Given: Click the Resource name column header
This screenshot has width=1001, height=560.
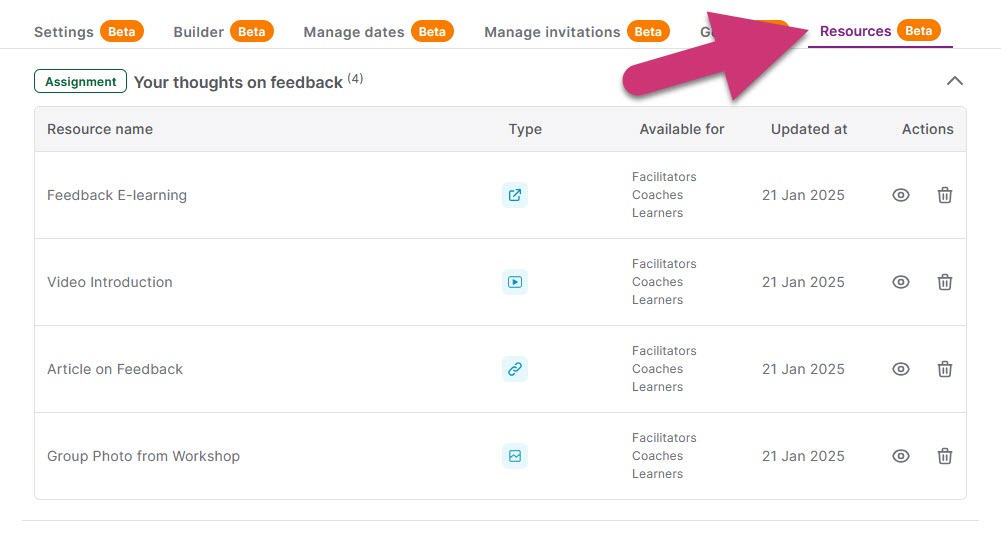Looking at the screenshot, I should pos(100,129).
